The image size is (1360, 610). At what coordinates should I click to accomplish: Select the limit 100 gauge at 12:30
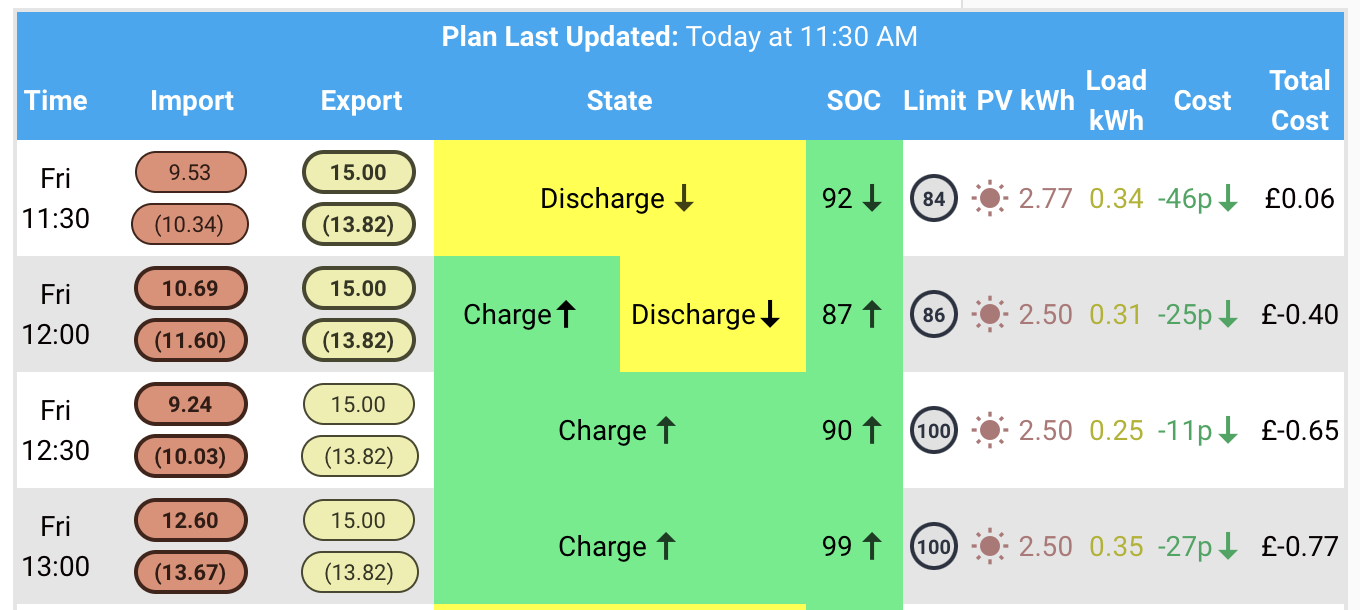click(x=934, y=430)
